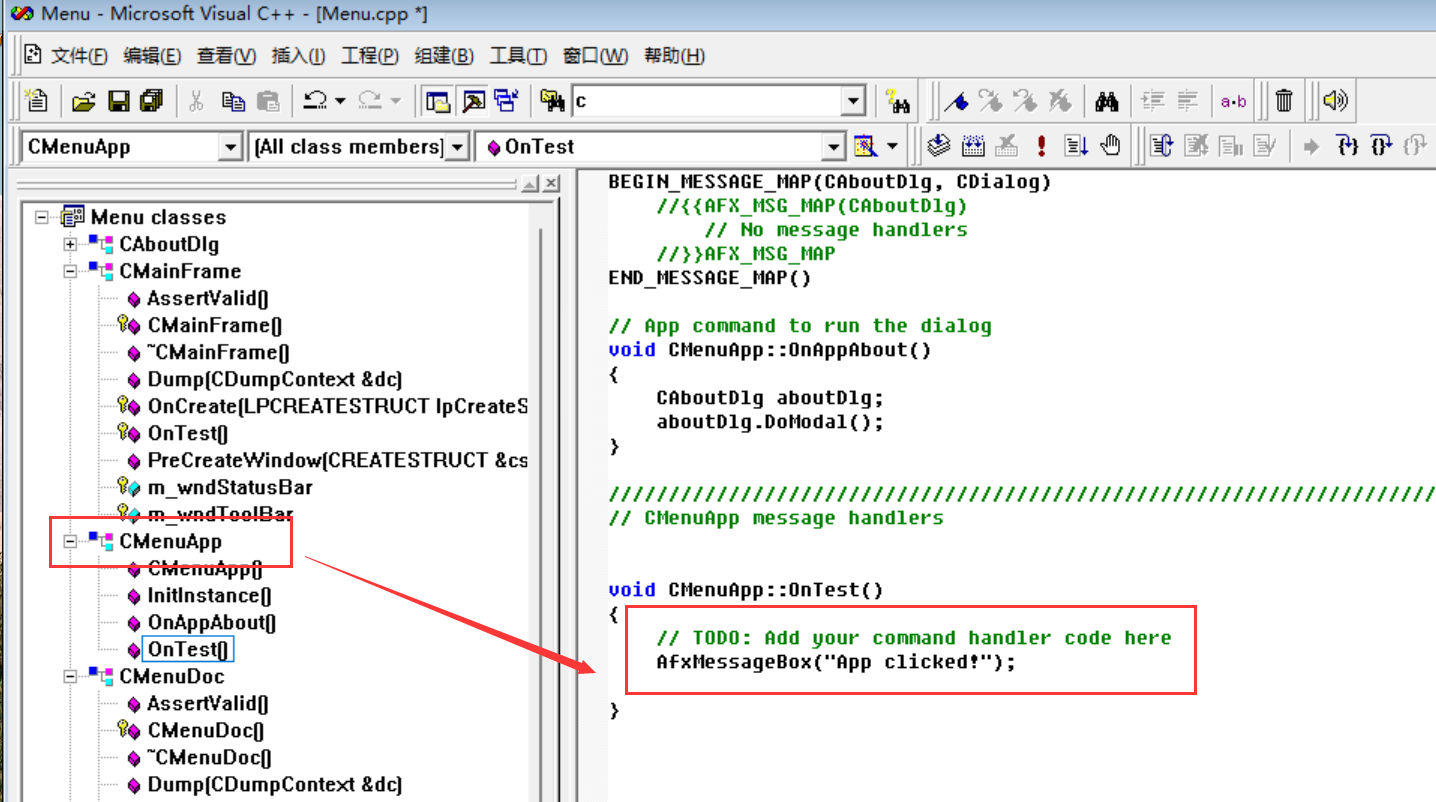Screen dimensions: 1436x802
Task: Open the 窗口(W) menu
Action: [596, 56]
